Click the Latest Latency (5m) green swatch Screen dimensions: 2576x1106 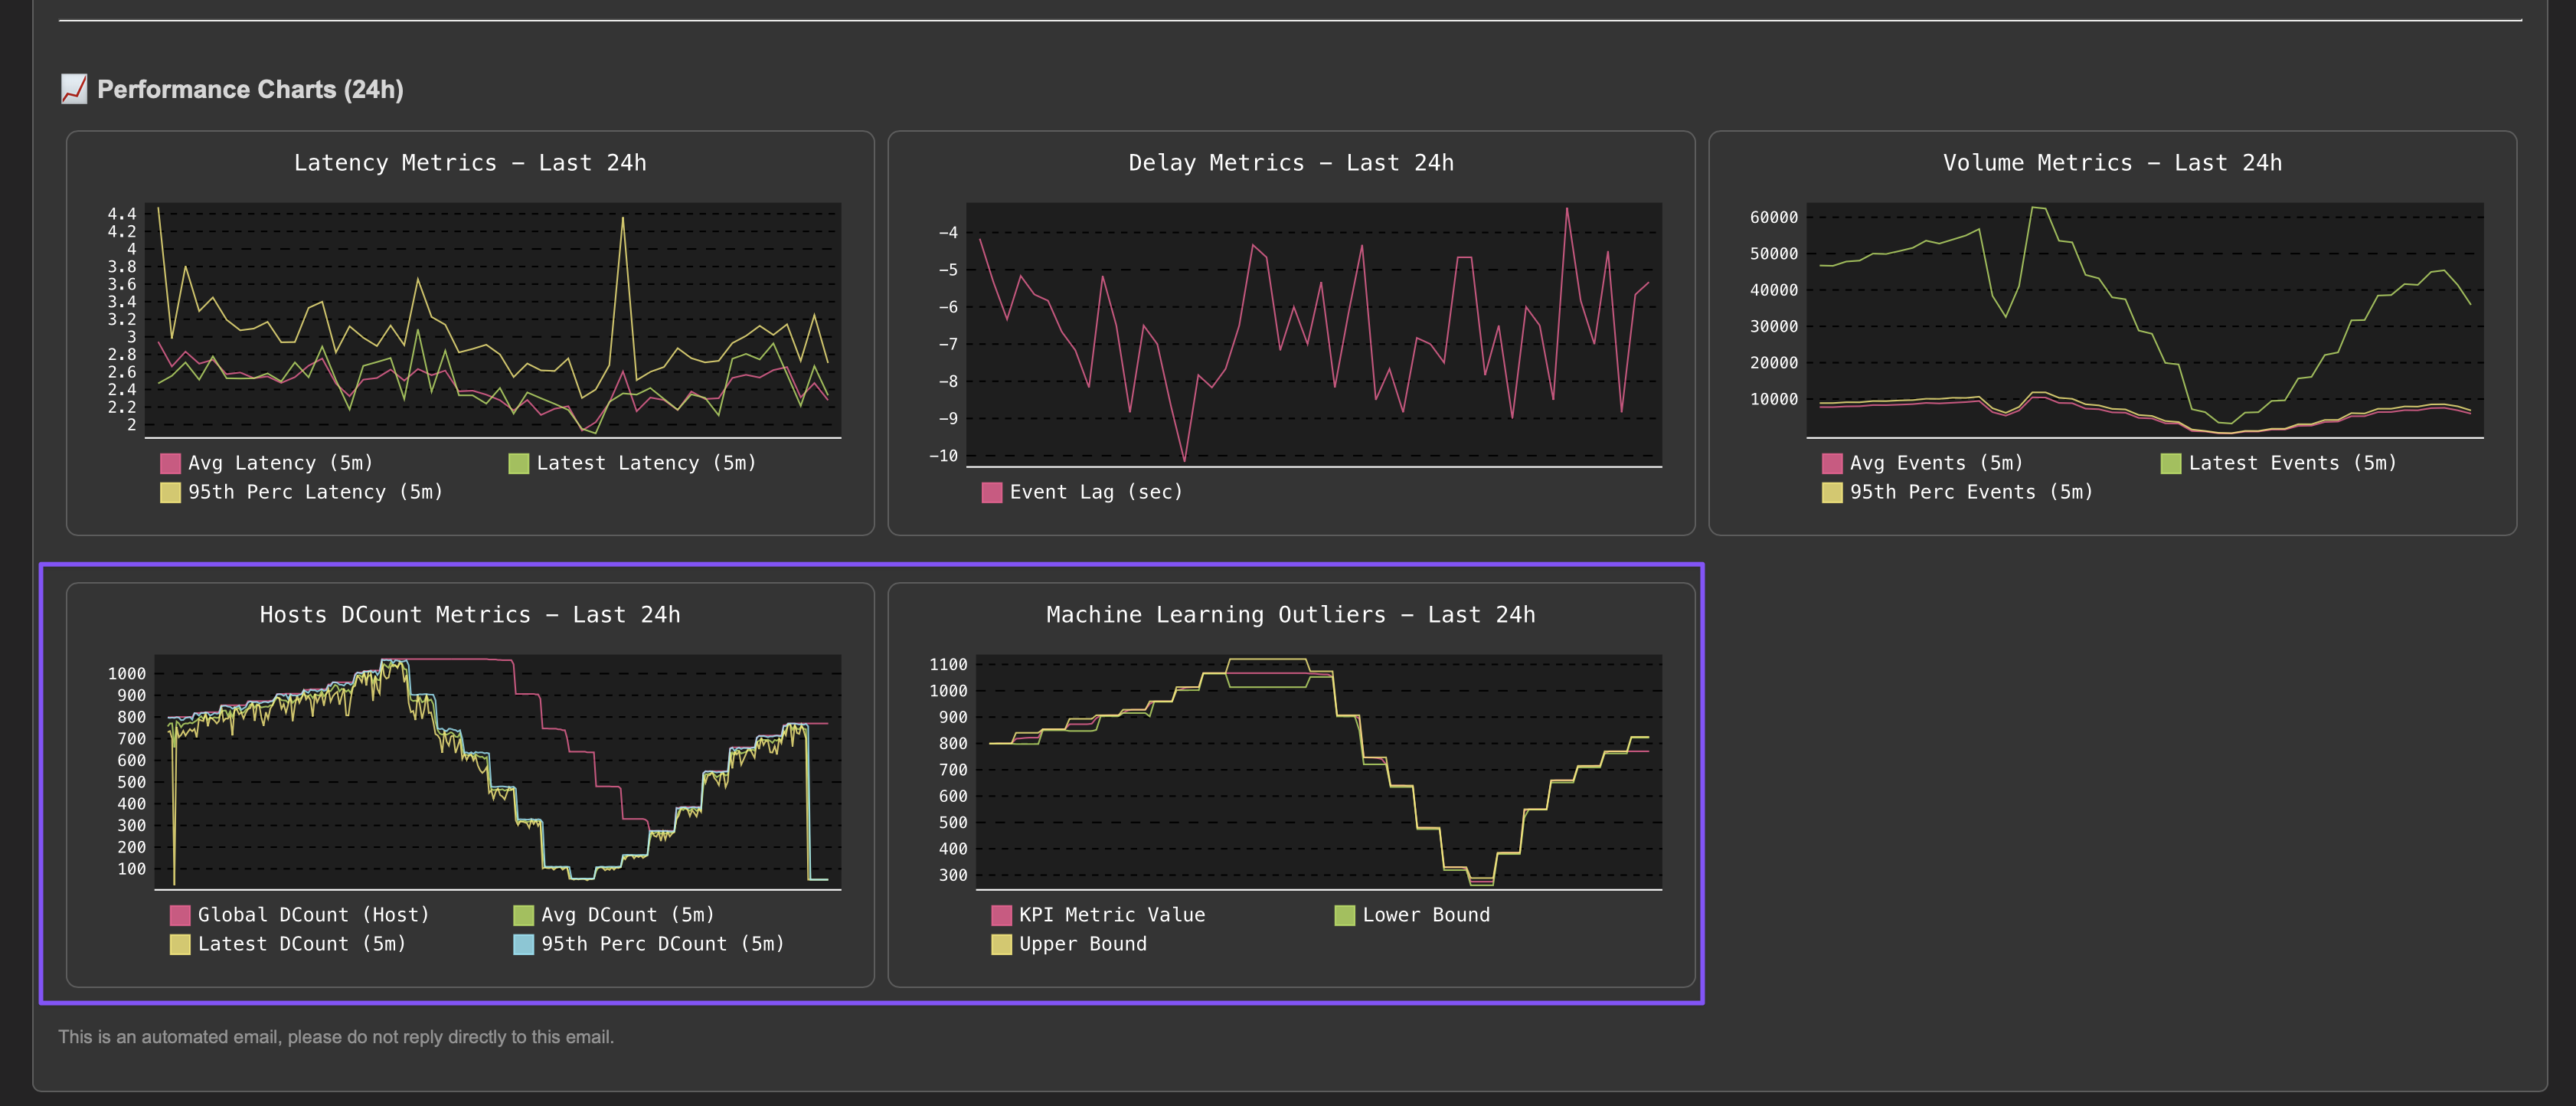point(518,463)
